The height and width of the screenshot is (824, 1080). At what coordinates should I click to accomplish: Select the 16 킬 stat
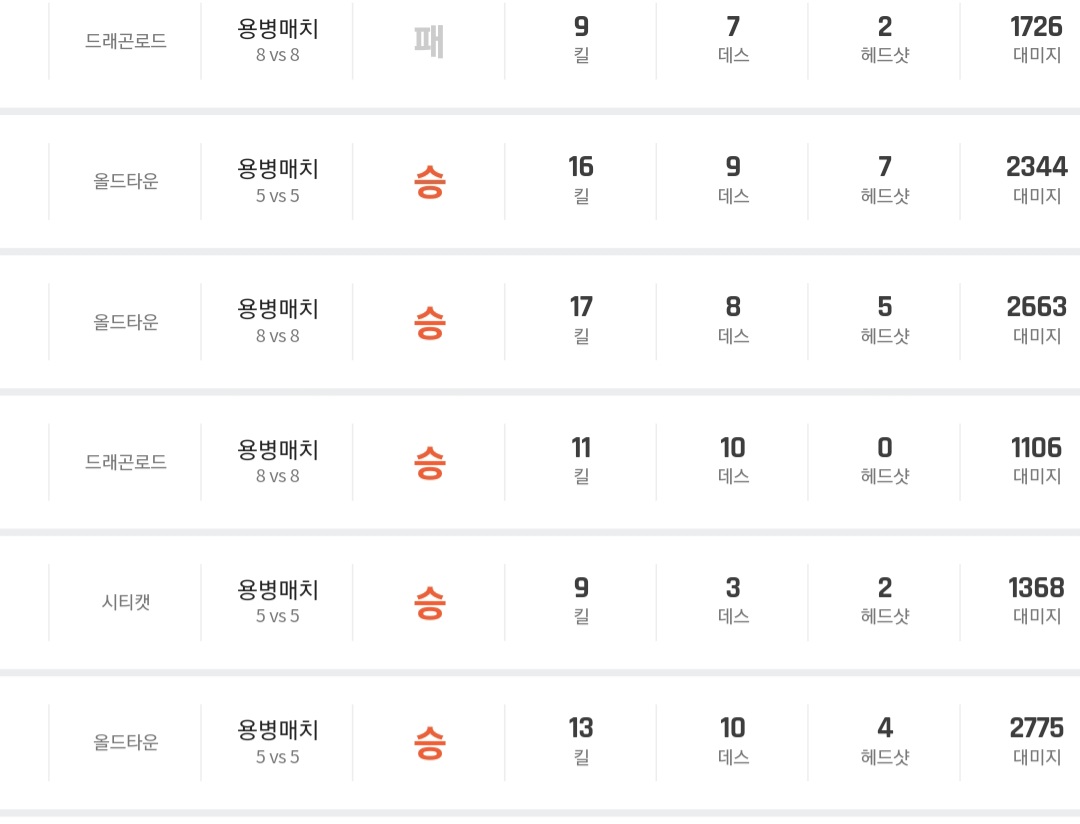(581, 167)
